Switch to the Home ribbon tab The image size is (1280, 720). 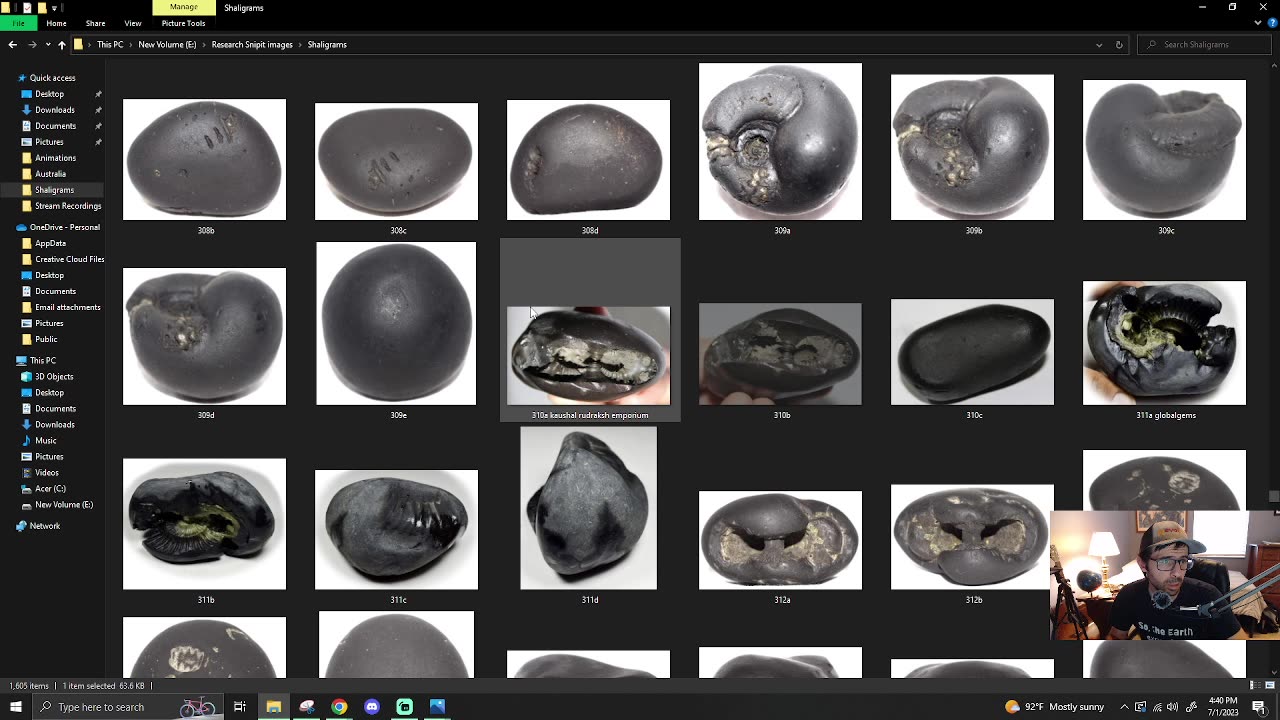click(x=56, y=23)
